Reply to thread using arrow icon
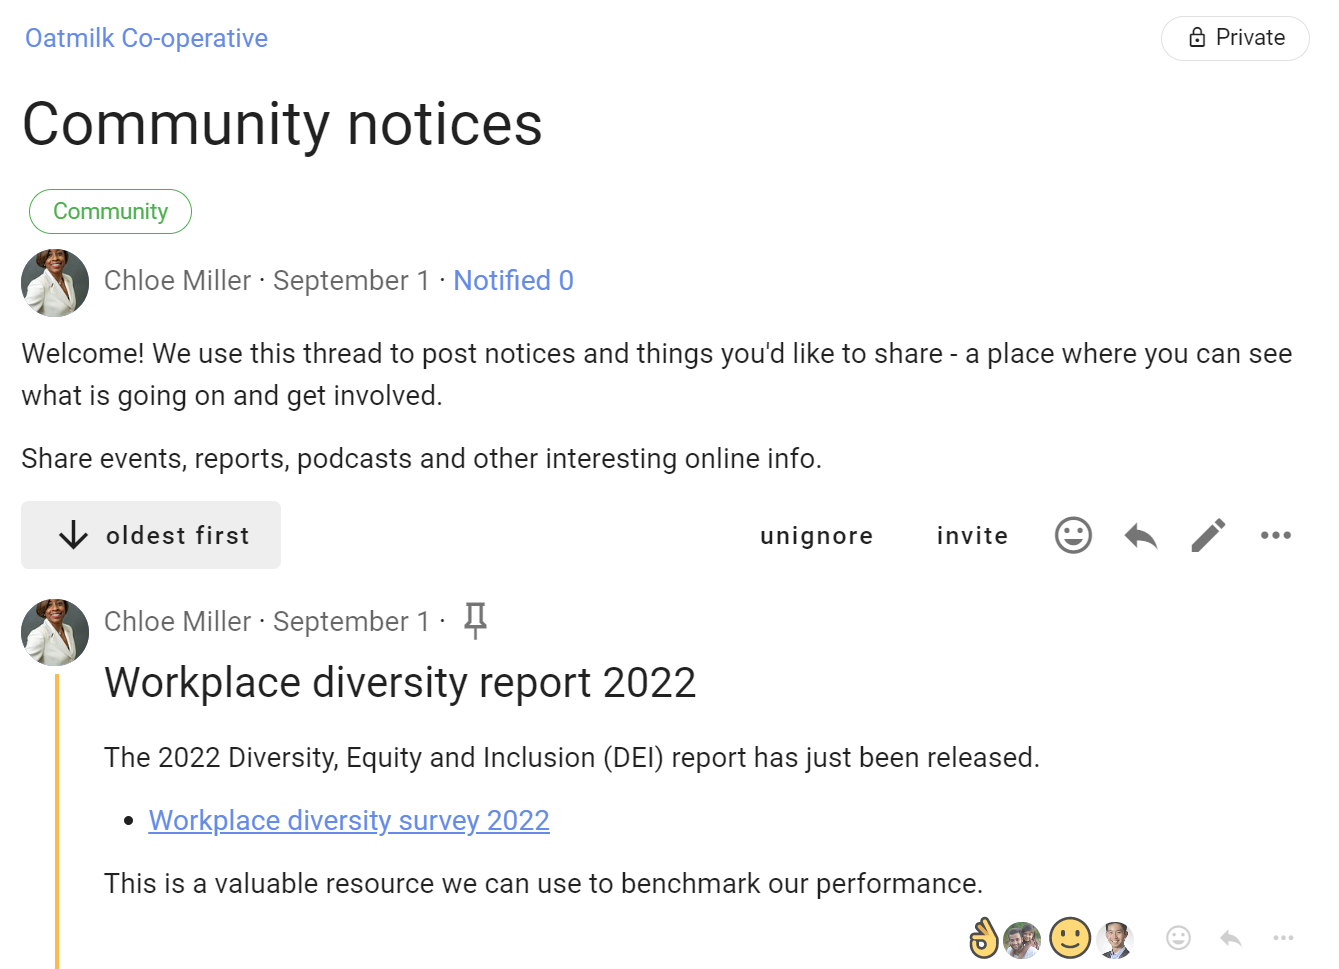Screen dimensions: 1339x969 click(x=1140, y=536)
